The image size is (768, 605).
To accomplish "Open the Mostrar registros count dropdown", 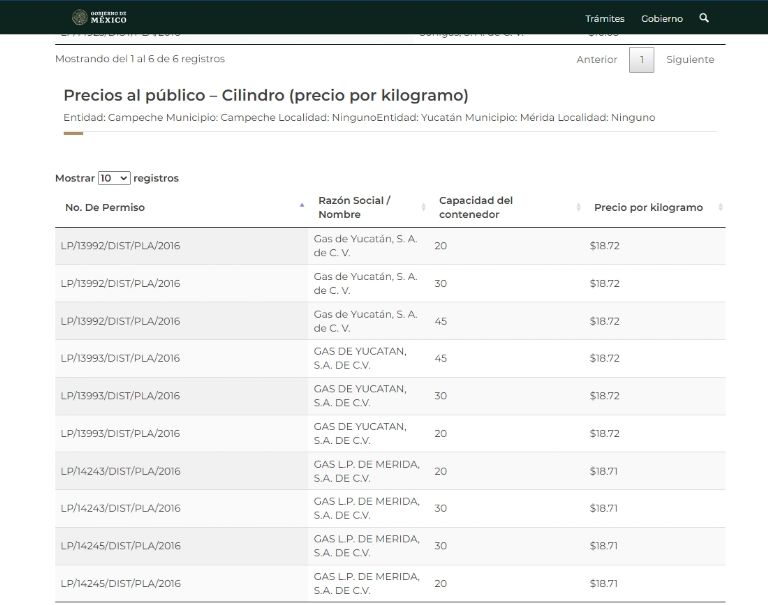I will (114, 178).
